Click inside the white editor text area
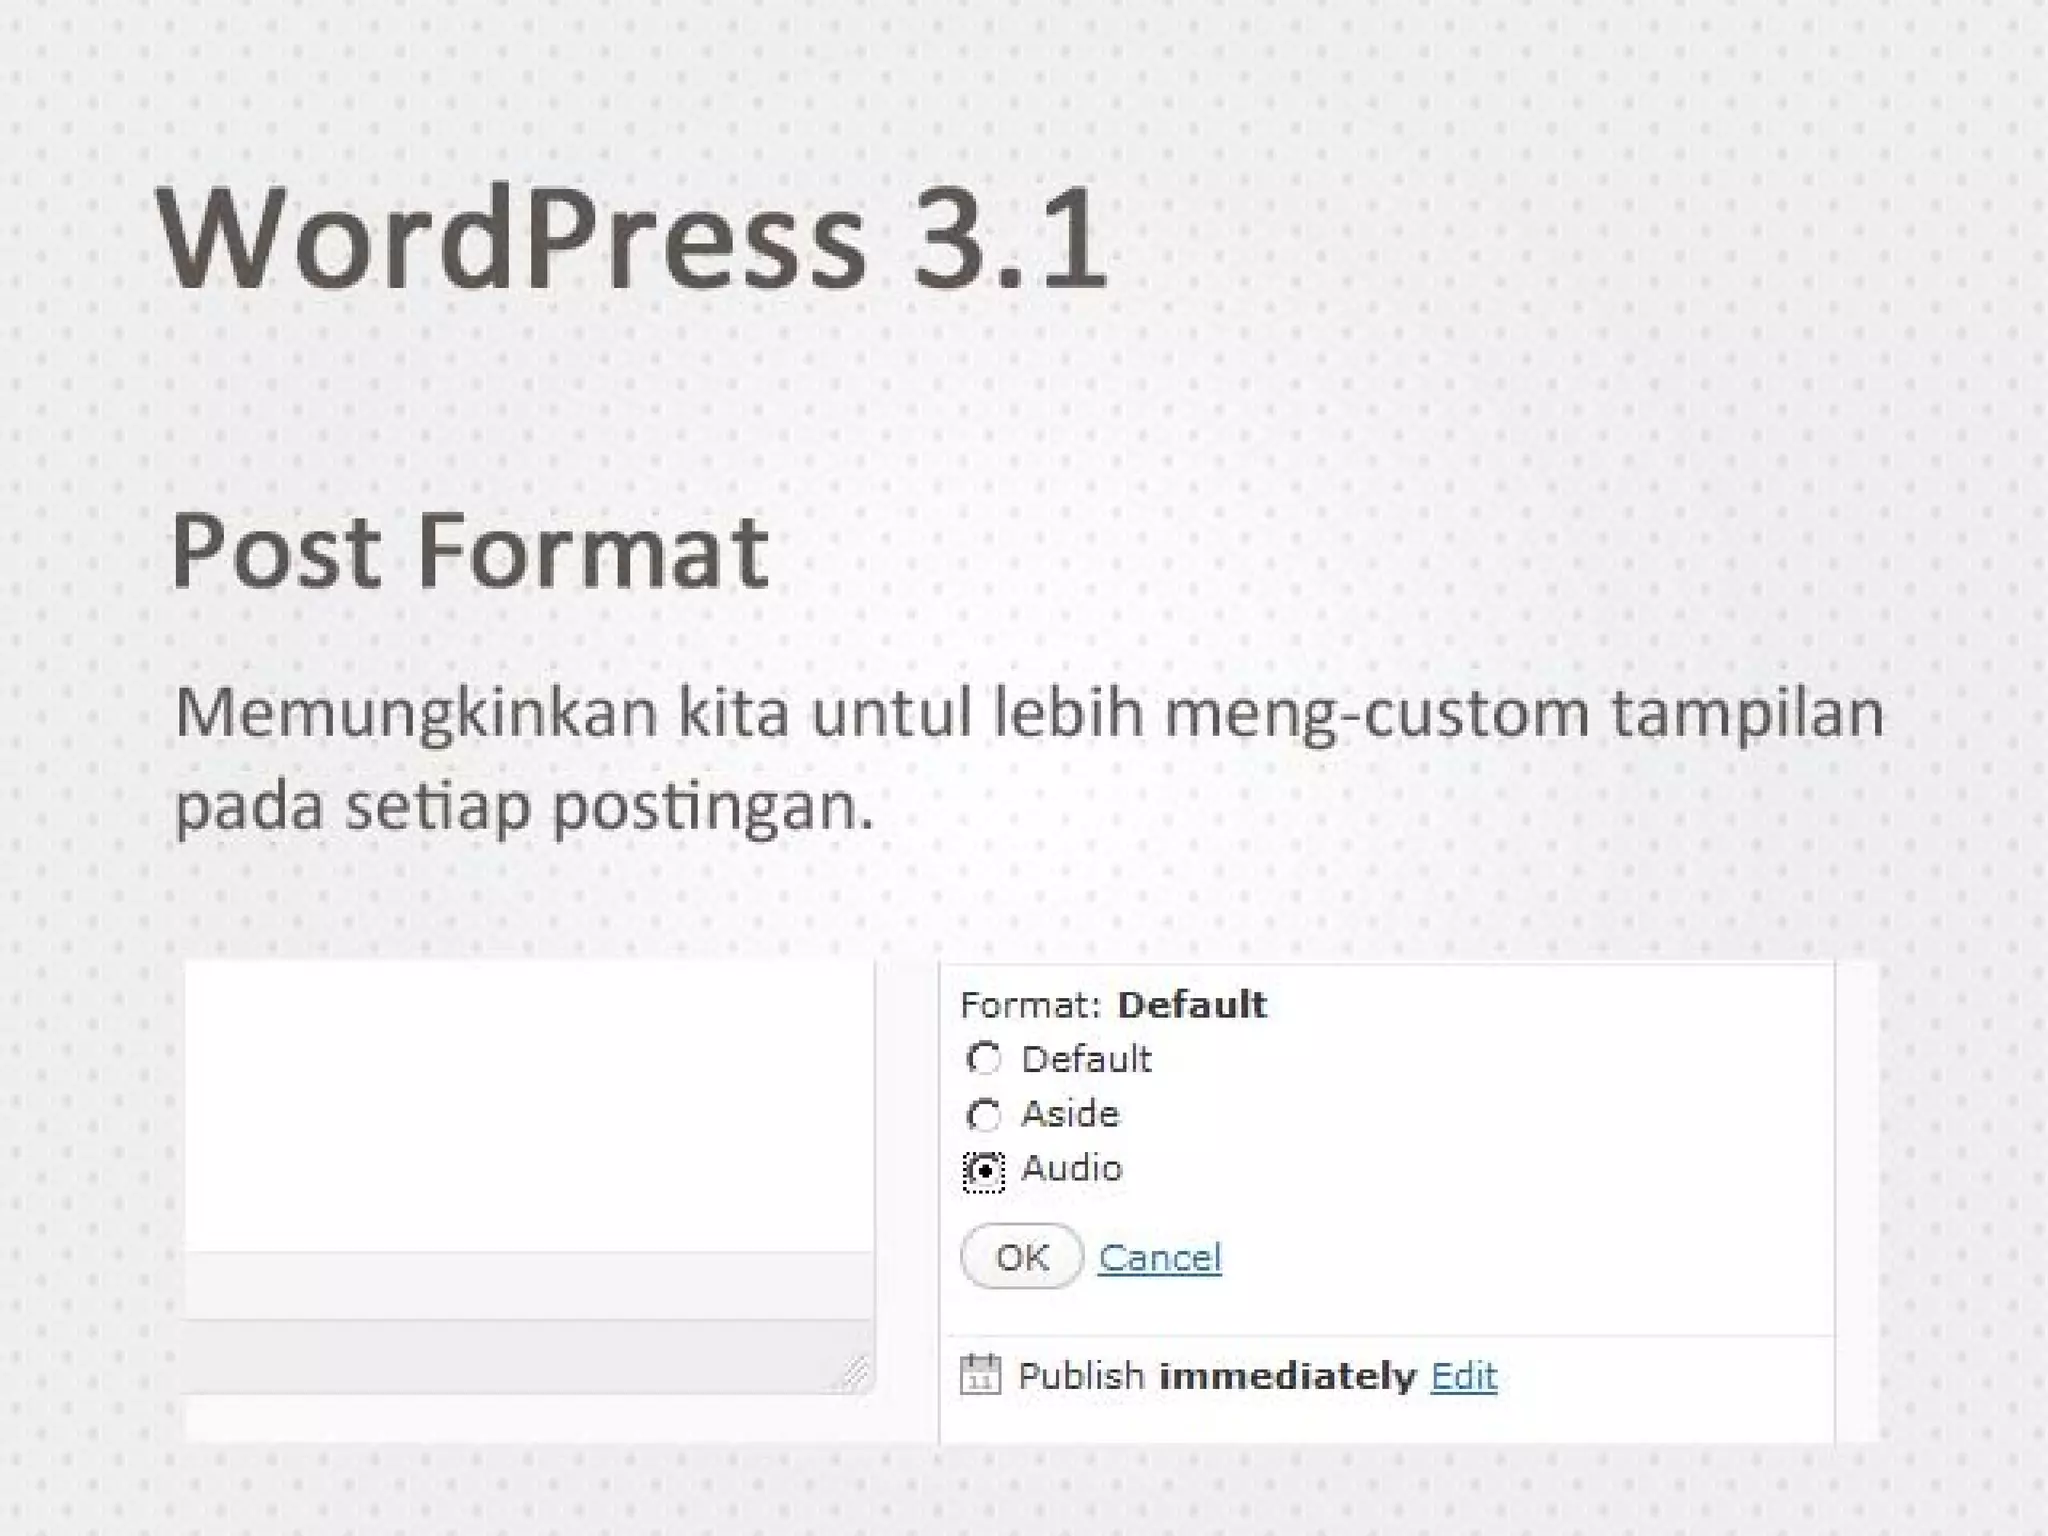The height and width of the screenshot is (1536, 2048). pyautogui.click(x=529, y=1106)
